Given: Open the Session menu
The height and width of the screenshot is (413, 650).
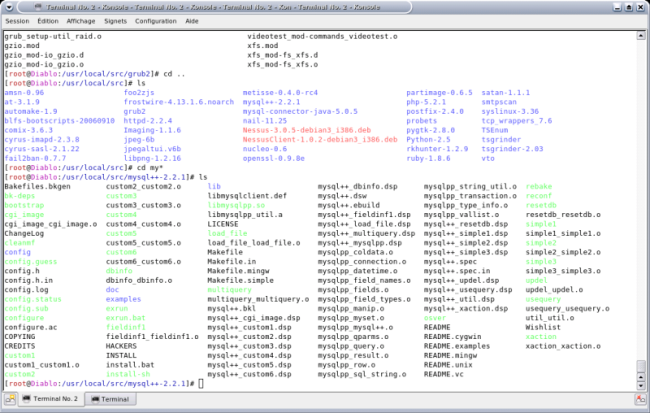Looking at the screenshot, I should coord(17,20).
